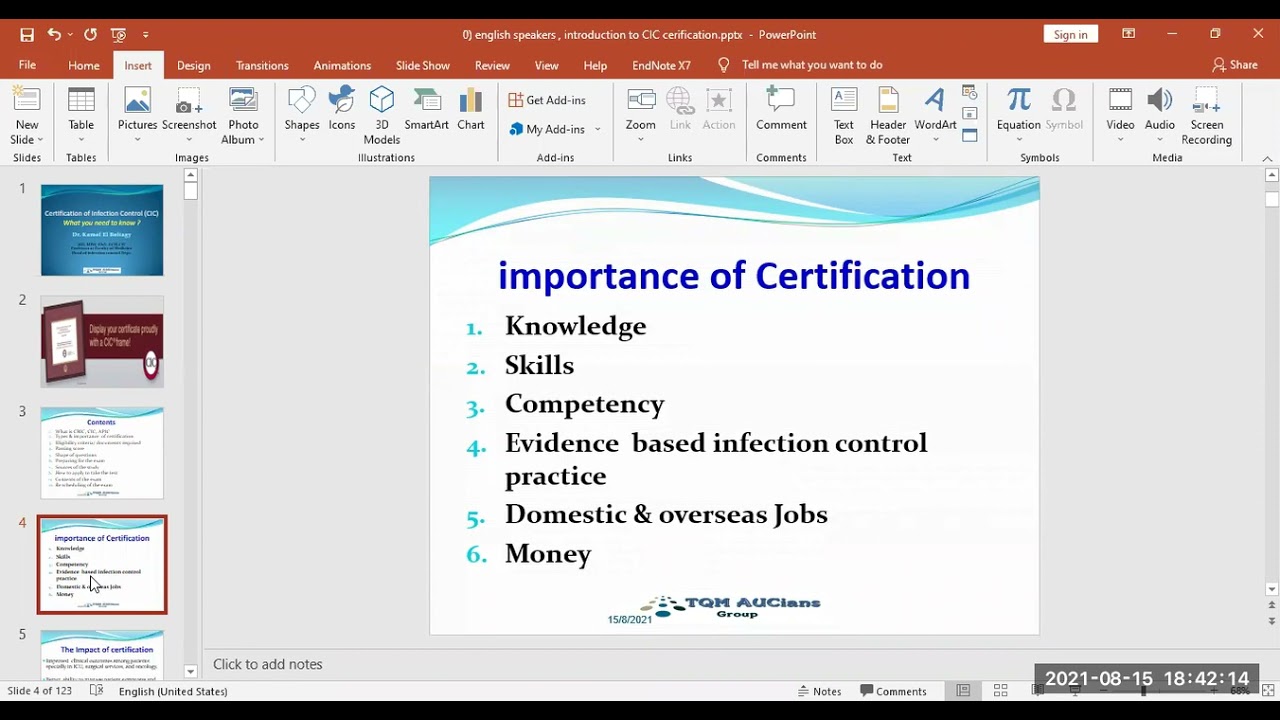Collapse the ribbon with the chevron
Viewport: 1280px width, 720px height.
click(1267, 158)
